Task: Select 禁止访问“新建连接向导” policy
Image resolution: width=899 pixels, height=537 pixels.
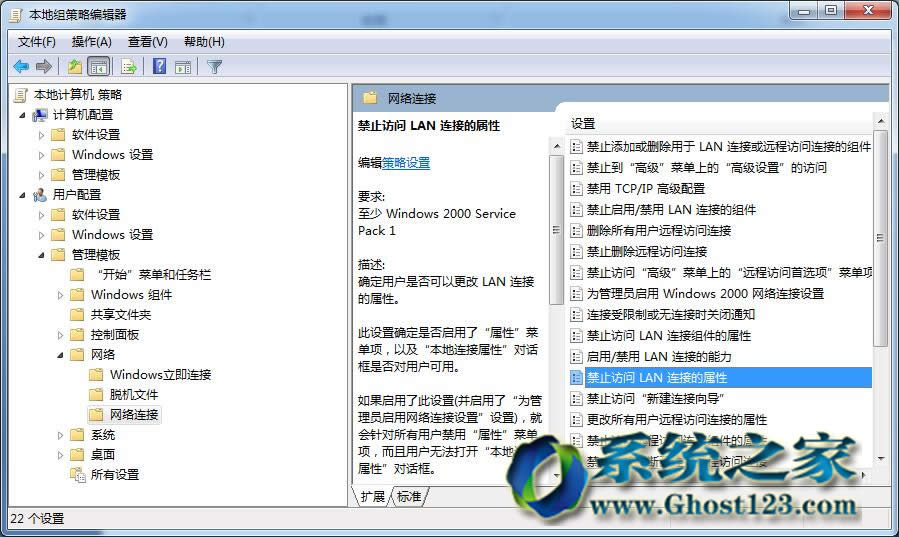Action: pos(655,398)
